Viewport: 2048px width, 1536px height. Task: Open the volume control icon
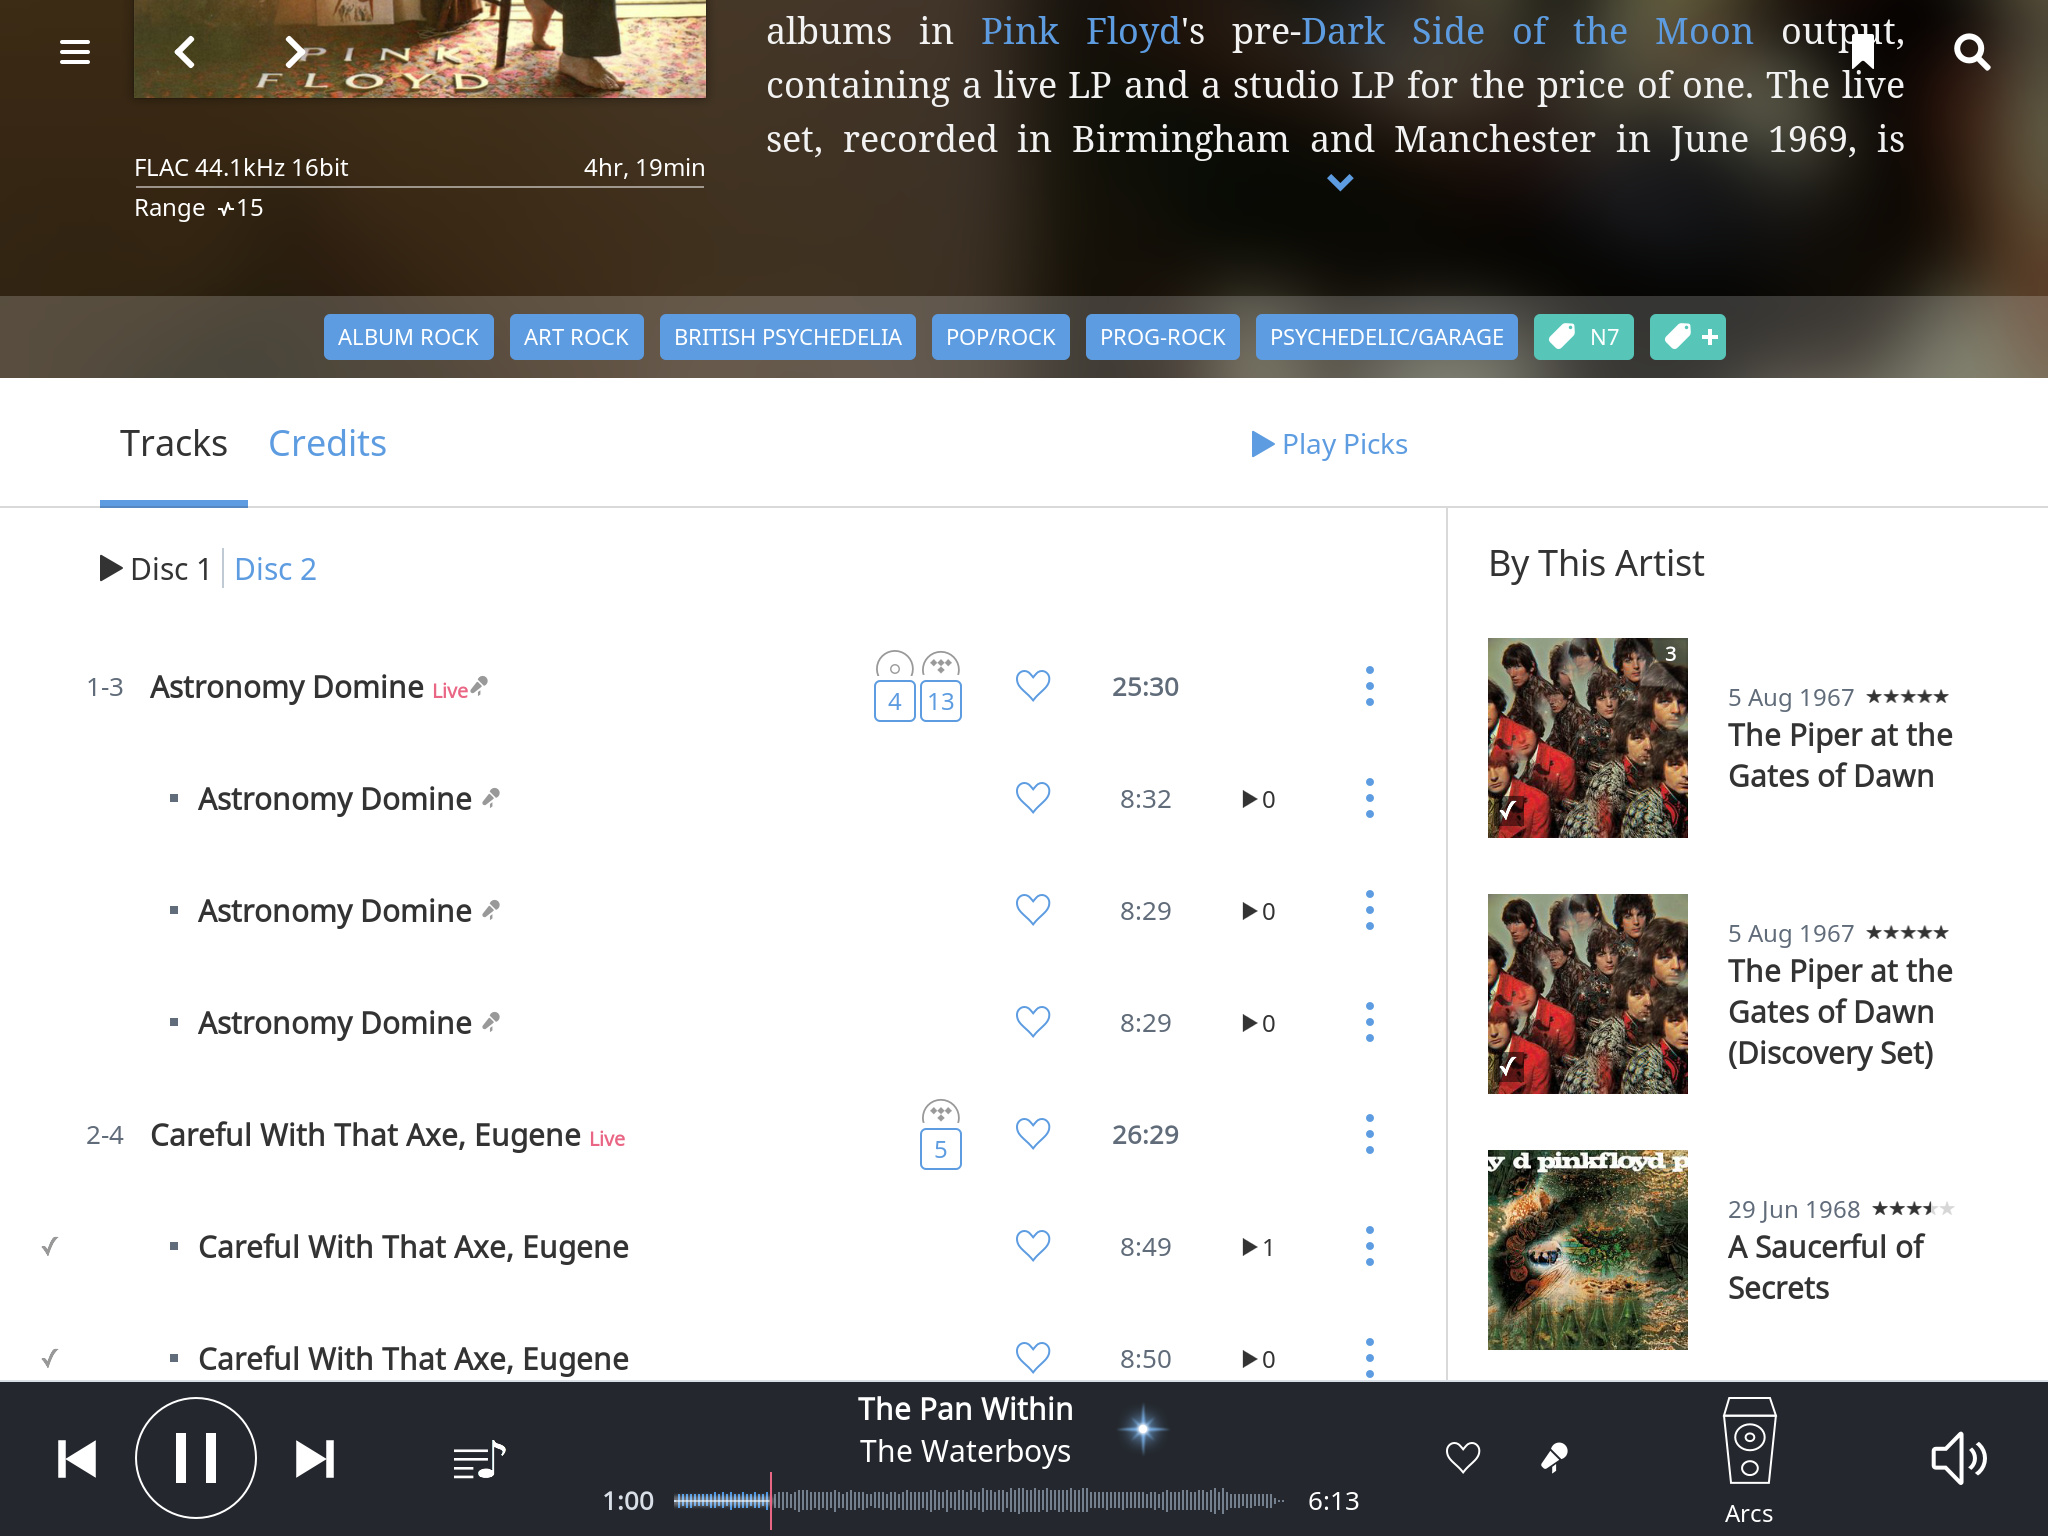pyautogui.click(x=1958, y=1457)
